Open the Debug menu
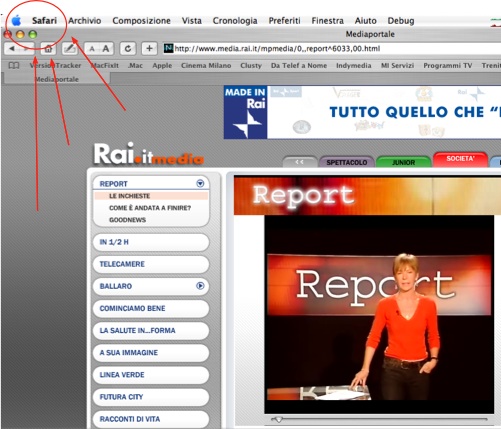501x429 pixels. (401, 21)
